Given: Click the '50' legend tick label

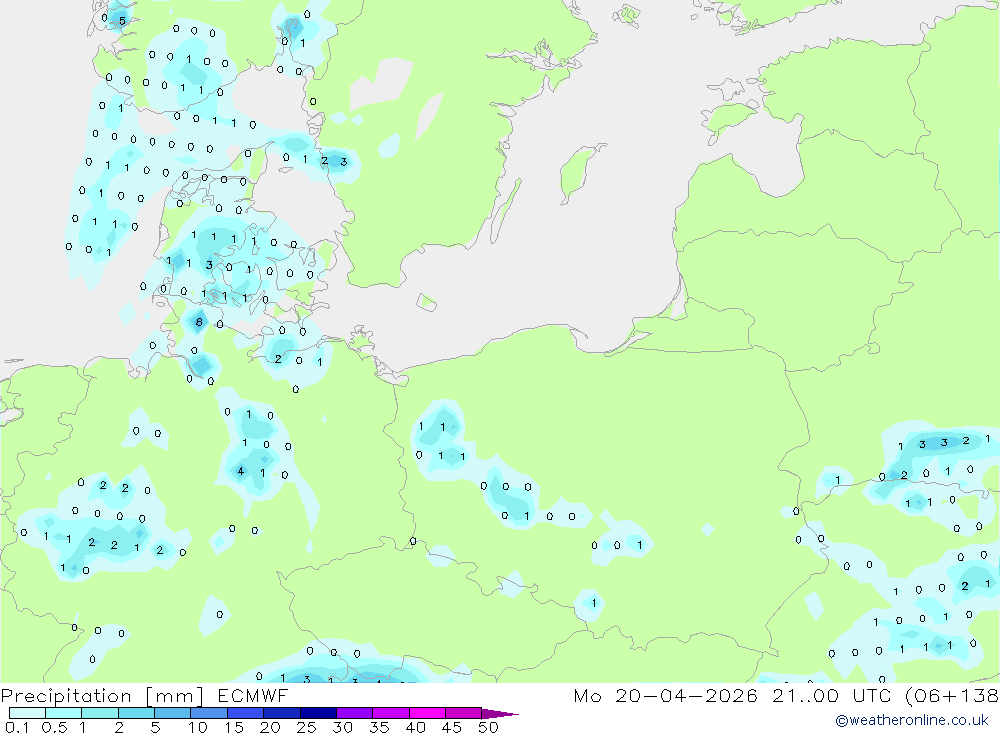Looking at the screenshot, I should (488, 727).
